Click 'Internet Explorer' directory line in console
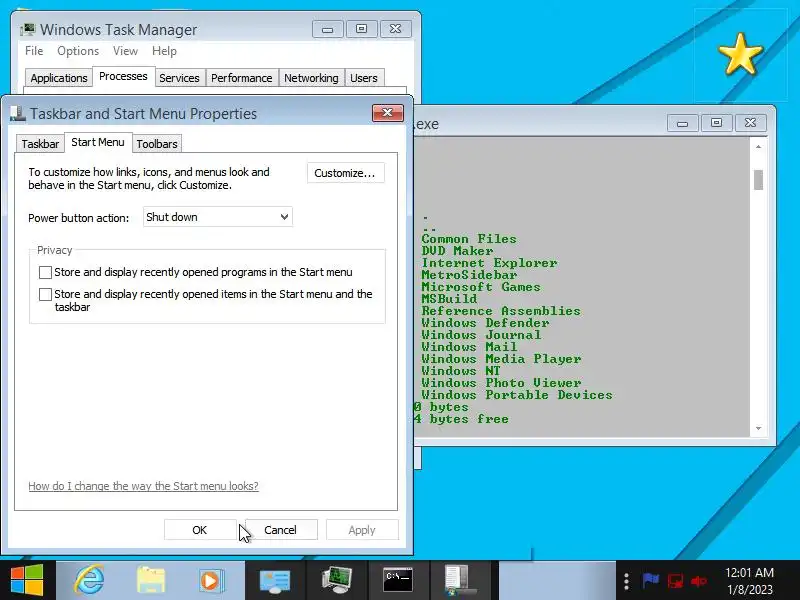 [x=489, y=263]
